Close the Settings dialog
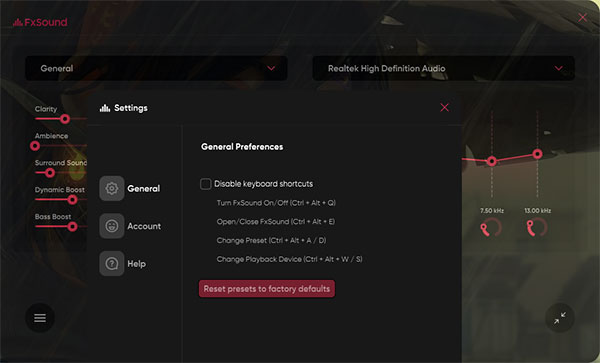This screenshot has height=363, width=600. (x=444, y=107)
